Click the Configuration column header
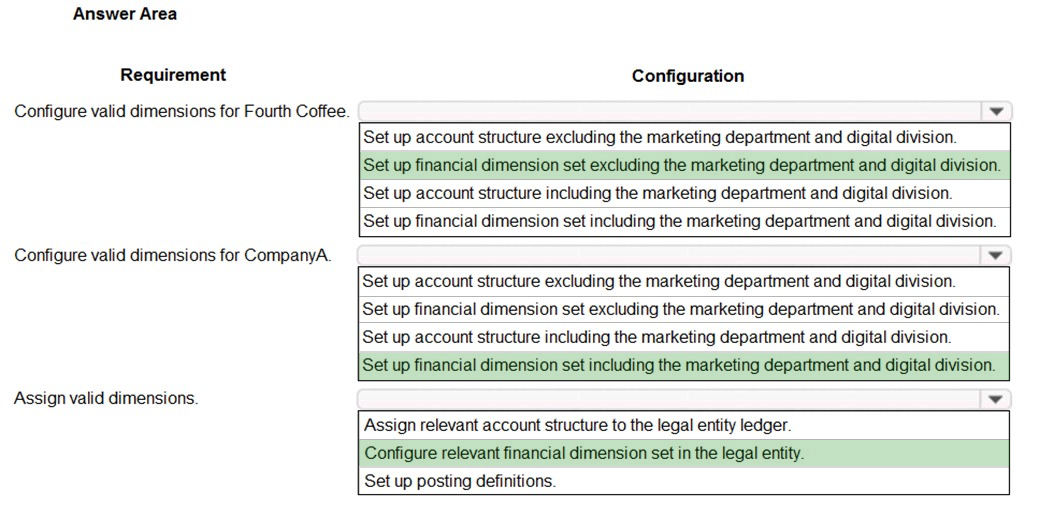Screen dimensions: 1039x520 coord(688,76)
